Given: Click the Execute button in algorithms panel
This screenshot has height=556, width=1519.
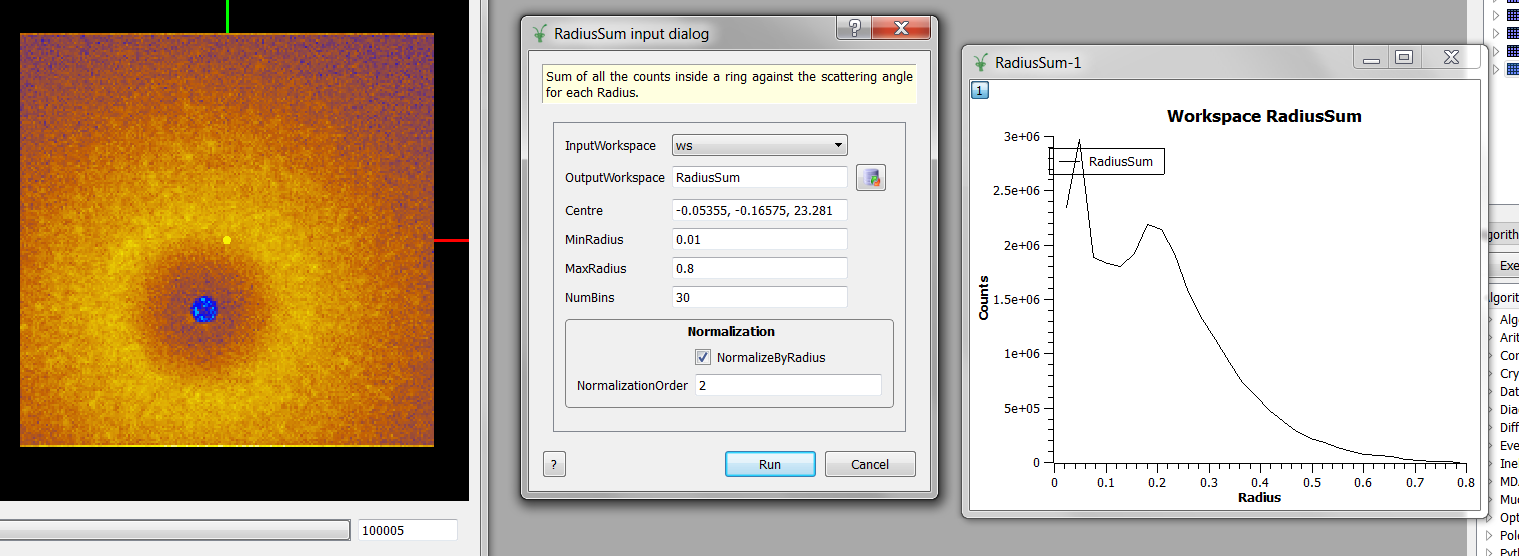Looking at the screenshot, I should click(1507, 266).
